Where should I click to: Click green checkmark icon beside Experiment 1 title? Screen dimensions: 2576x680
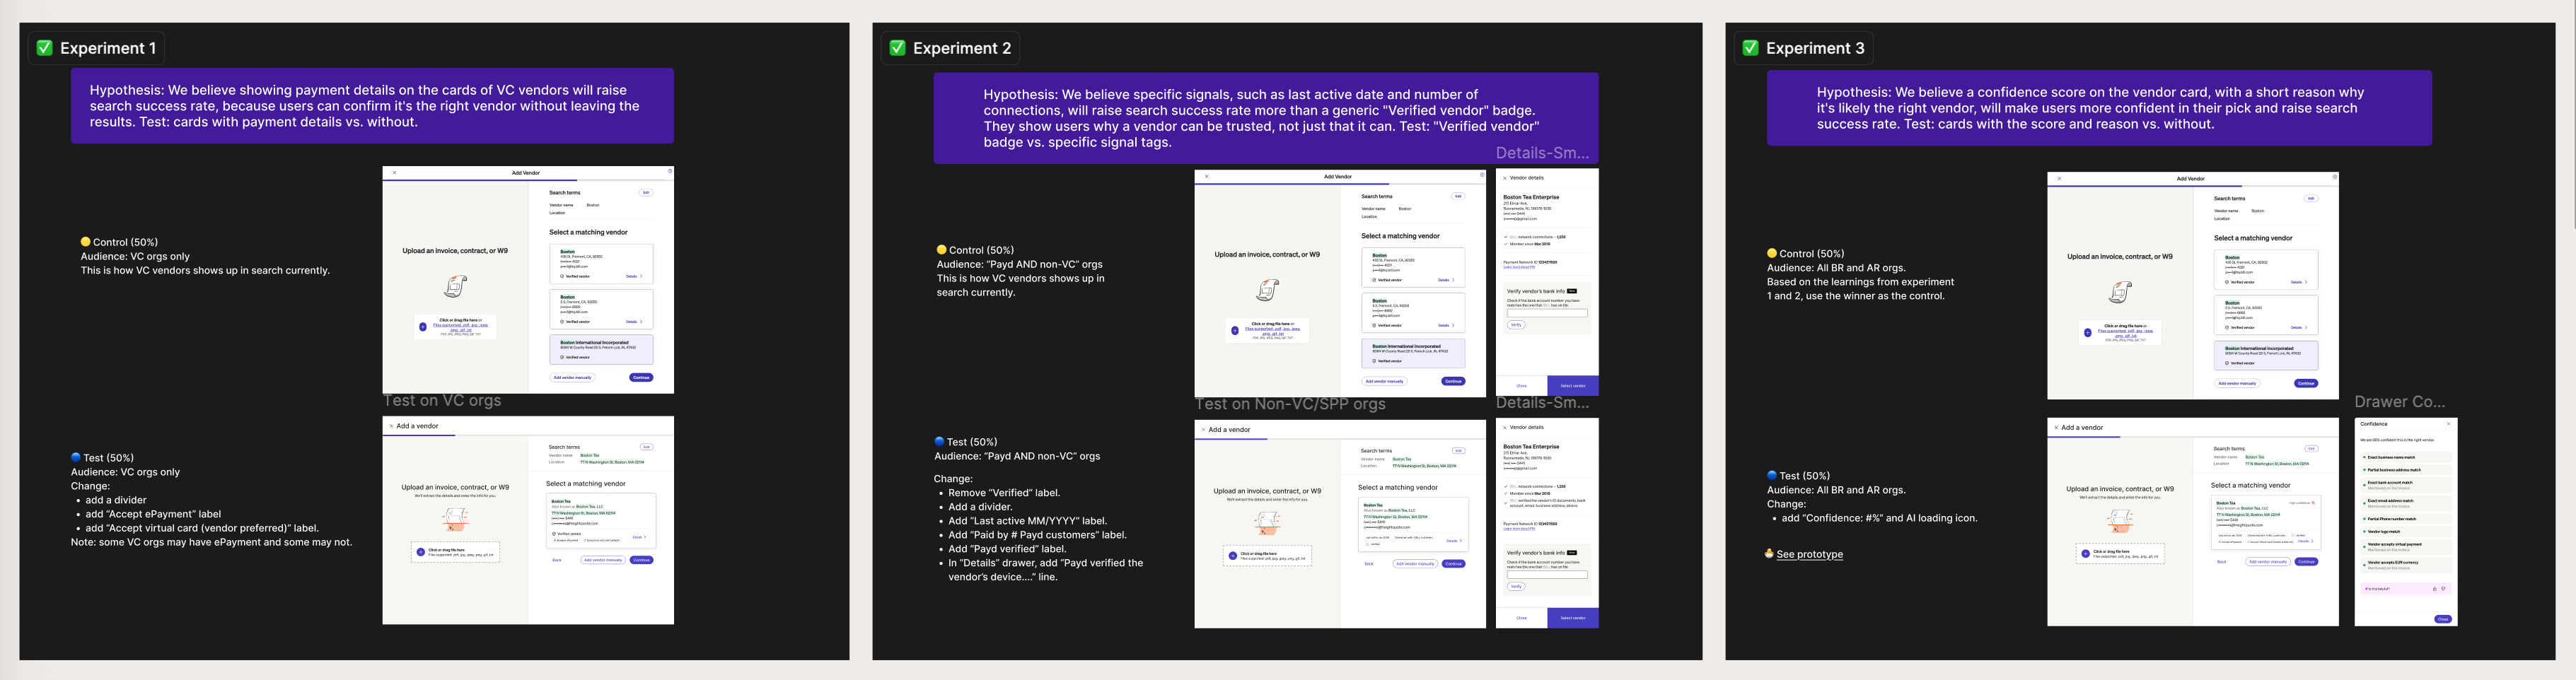(x=44, y=48)
